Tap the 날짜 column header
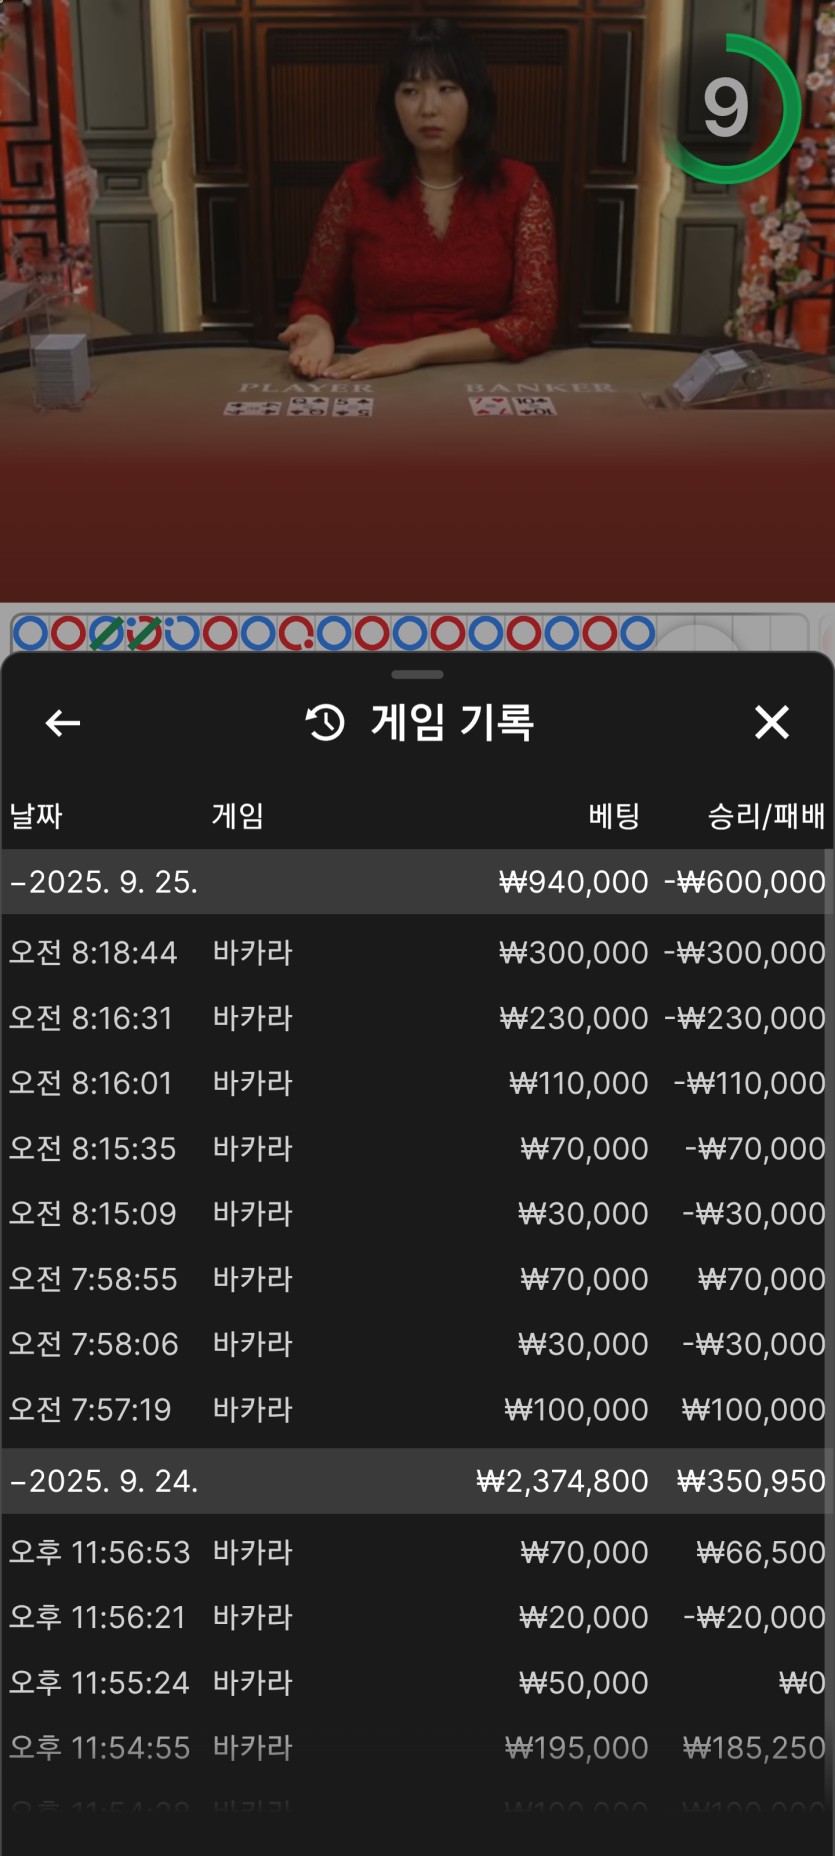 pos(36,816)
